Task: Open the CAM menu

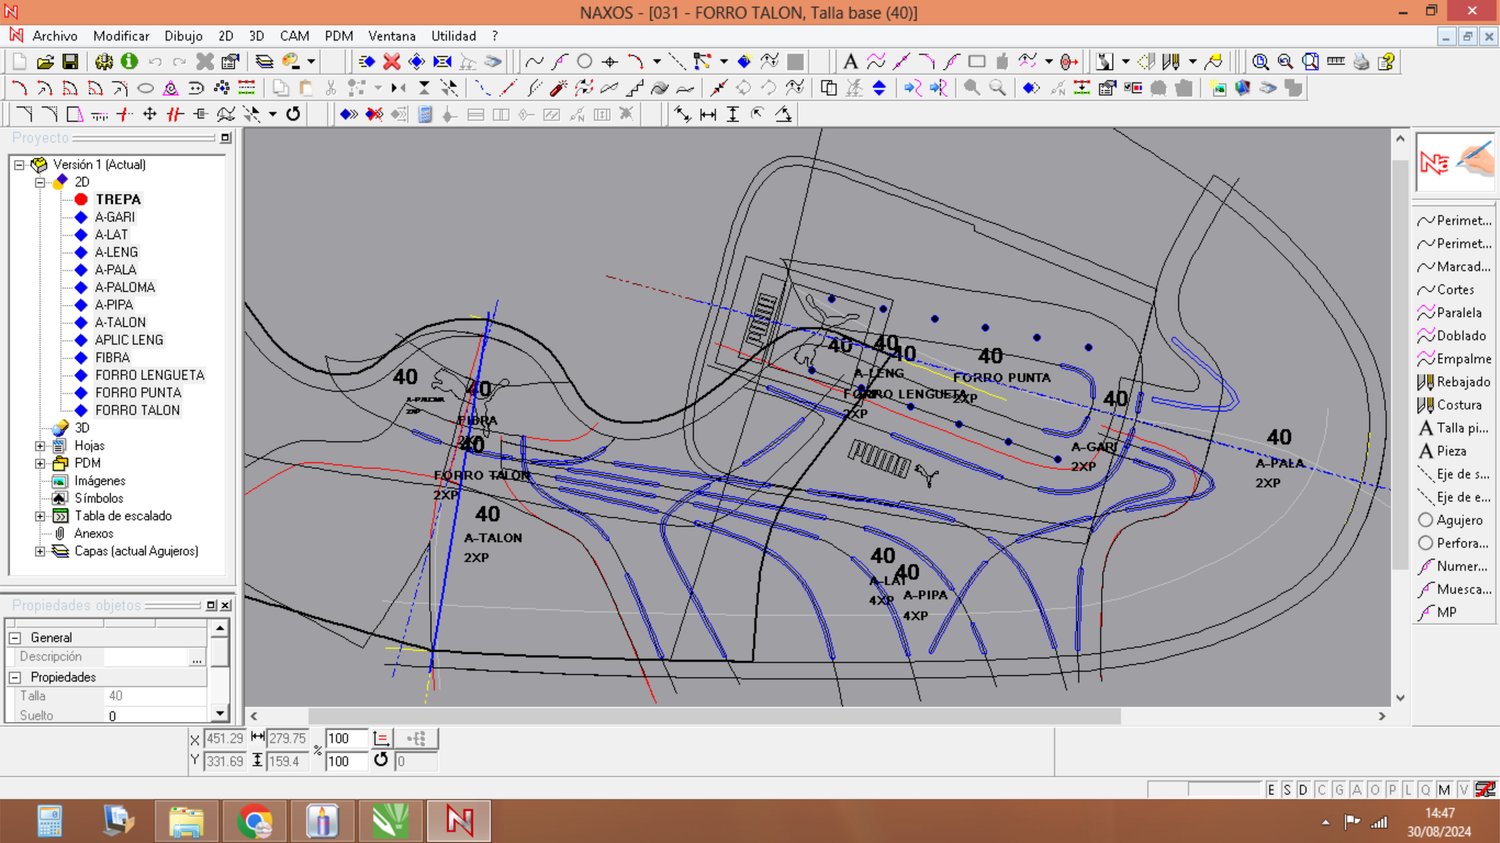Action: [x=294, y=36]
